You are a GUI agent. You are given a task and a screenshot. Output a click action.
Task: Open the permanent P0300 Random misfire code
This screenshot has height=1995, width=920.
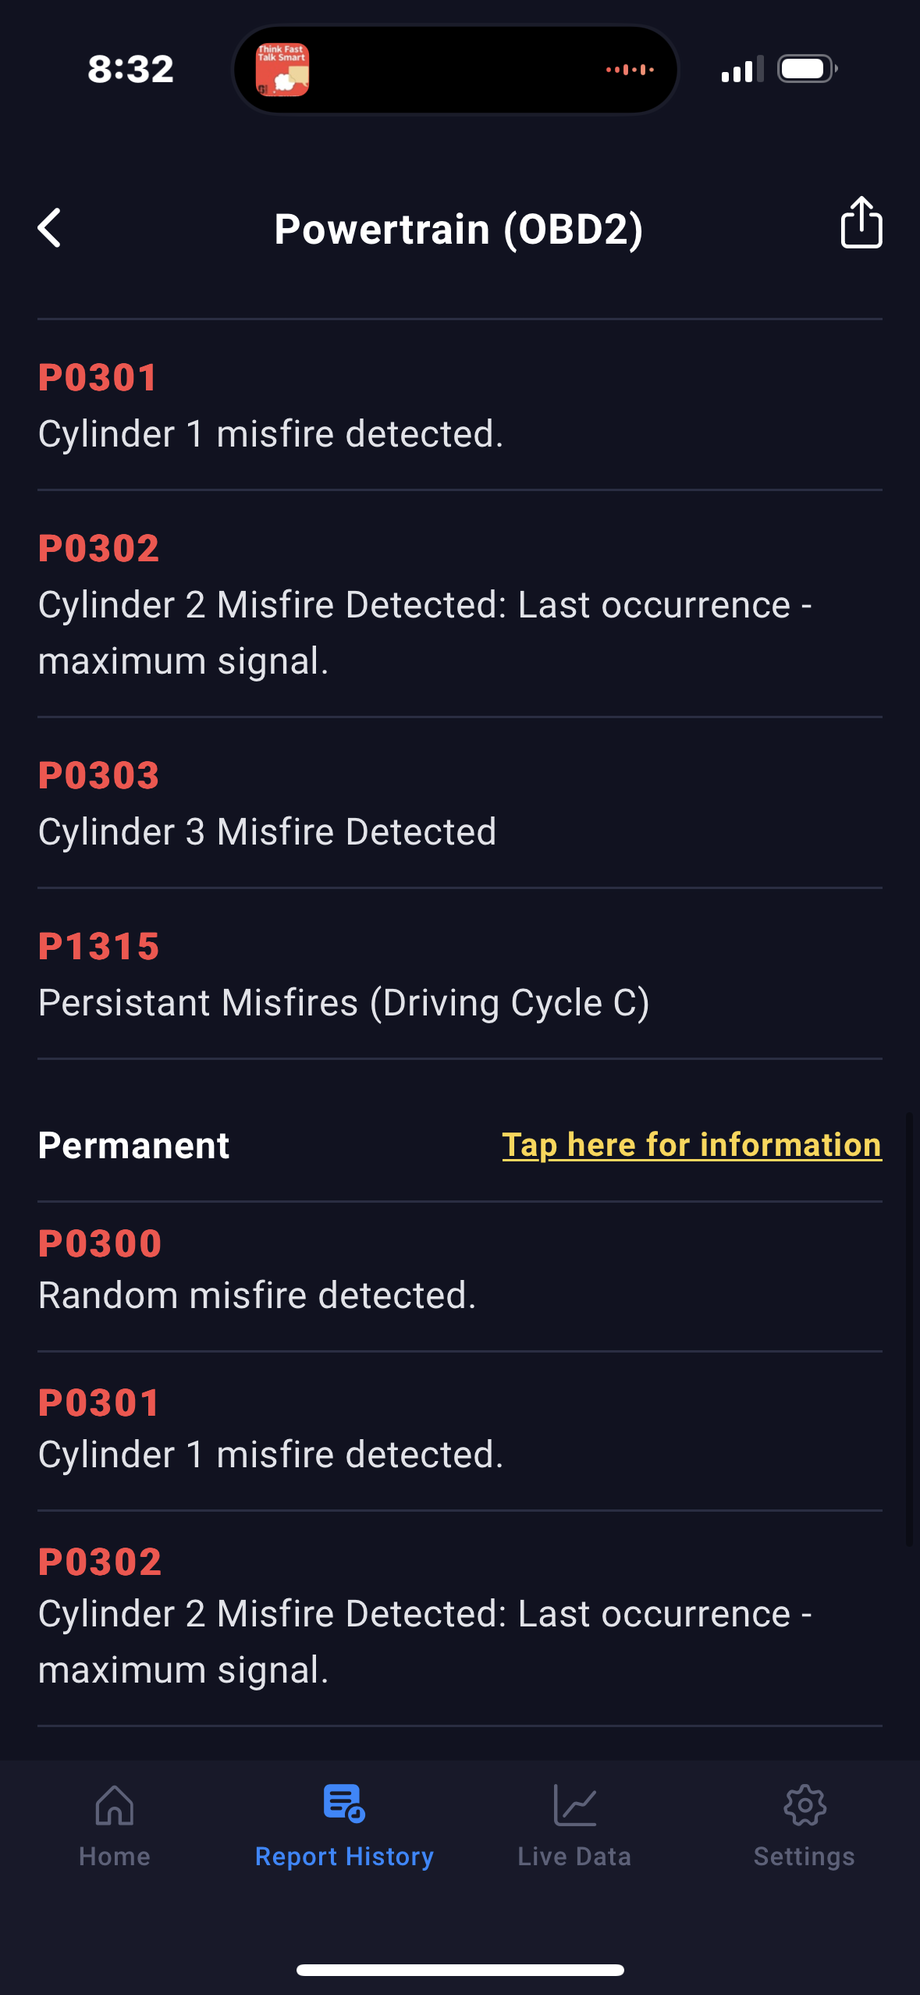click(x=257, y=1270)
